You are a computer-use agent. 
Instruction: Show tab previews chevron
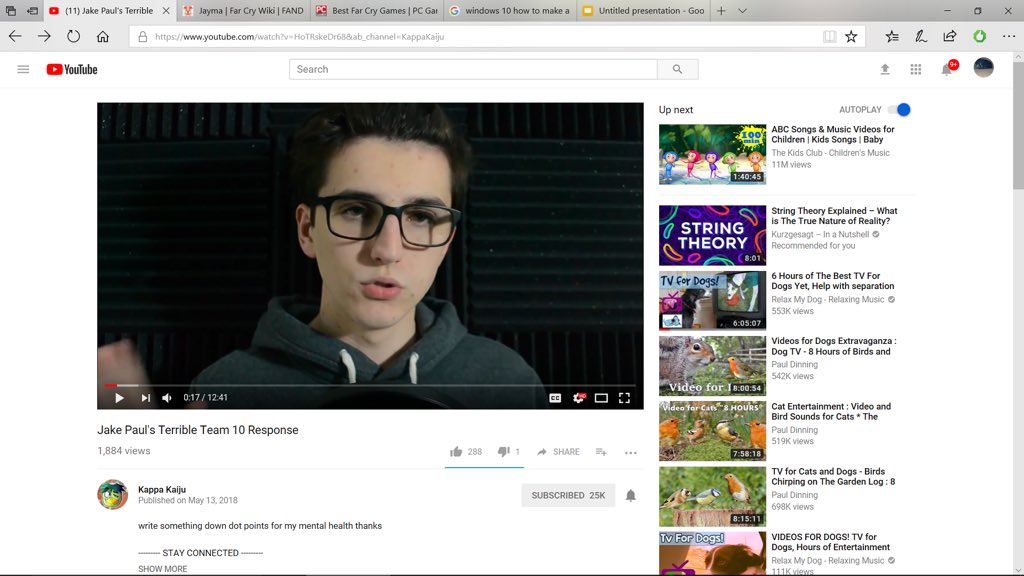(743, 10)
